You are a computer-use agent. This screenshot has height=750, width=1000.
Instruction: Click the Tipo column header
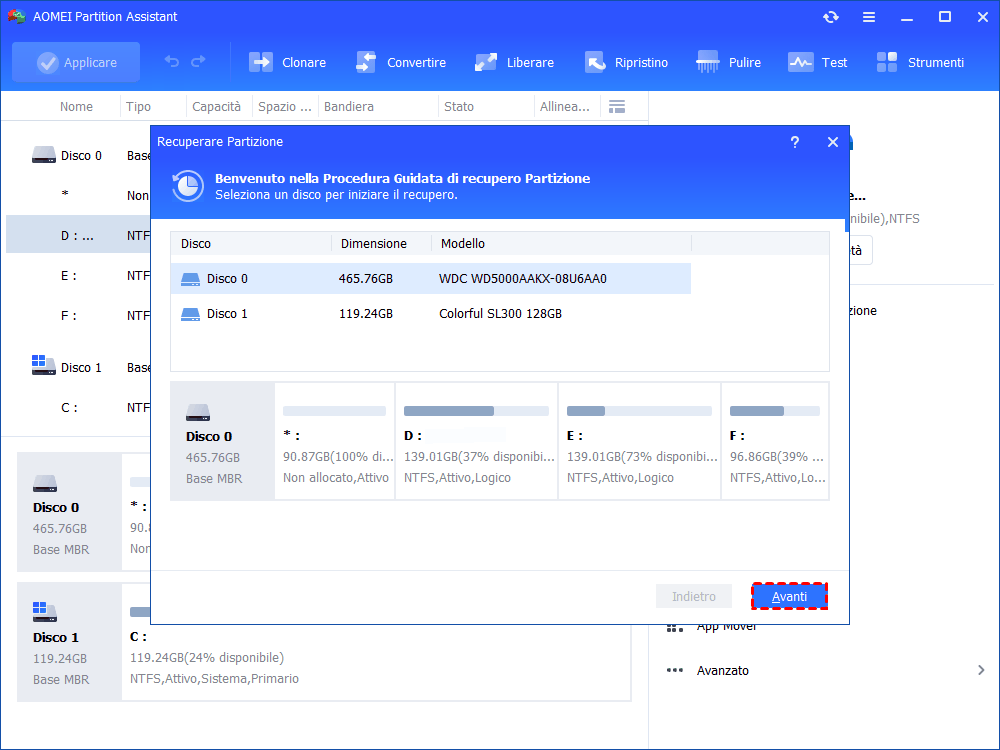(138, 107)
